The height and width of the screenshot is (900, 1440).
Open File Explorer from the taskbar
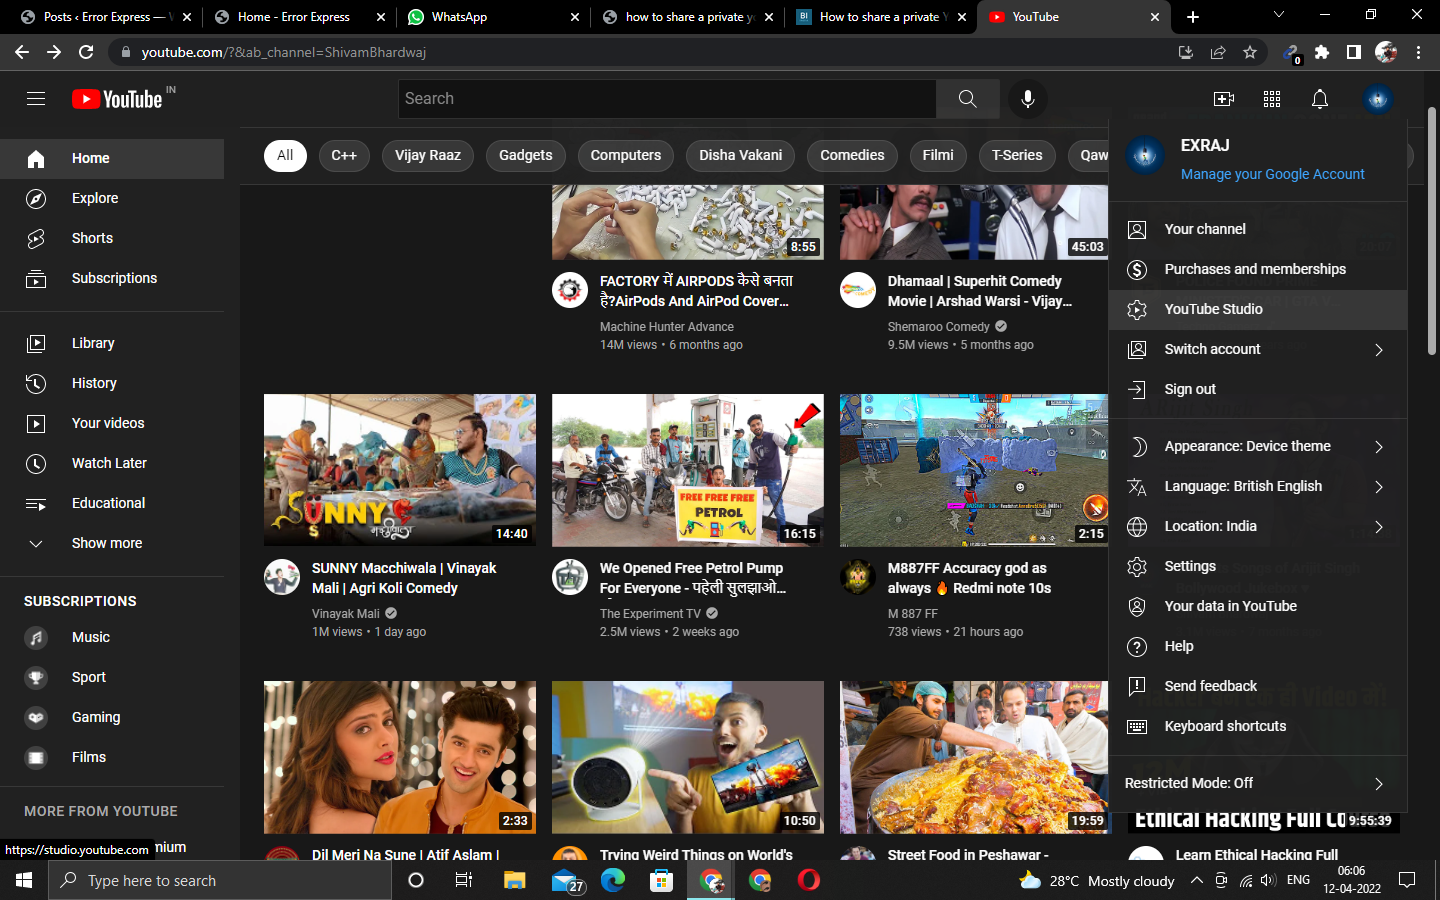[514, 881]
